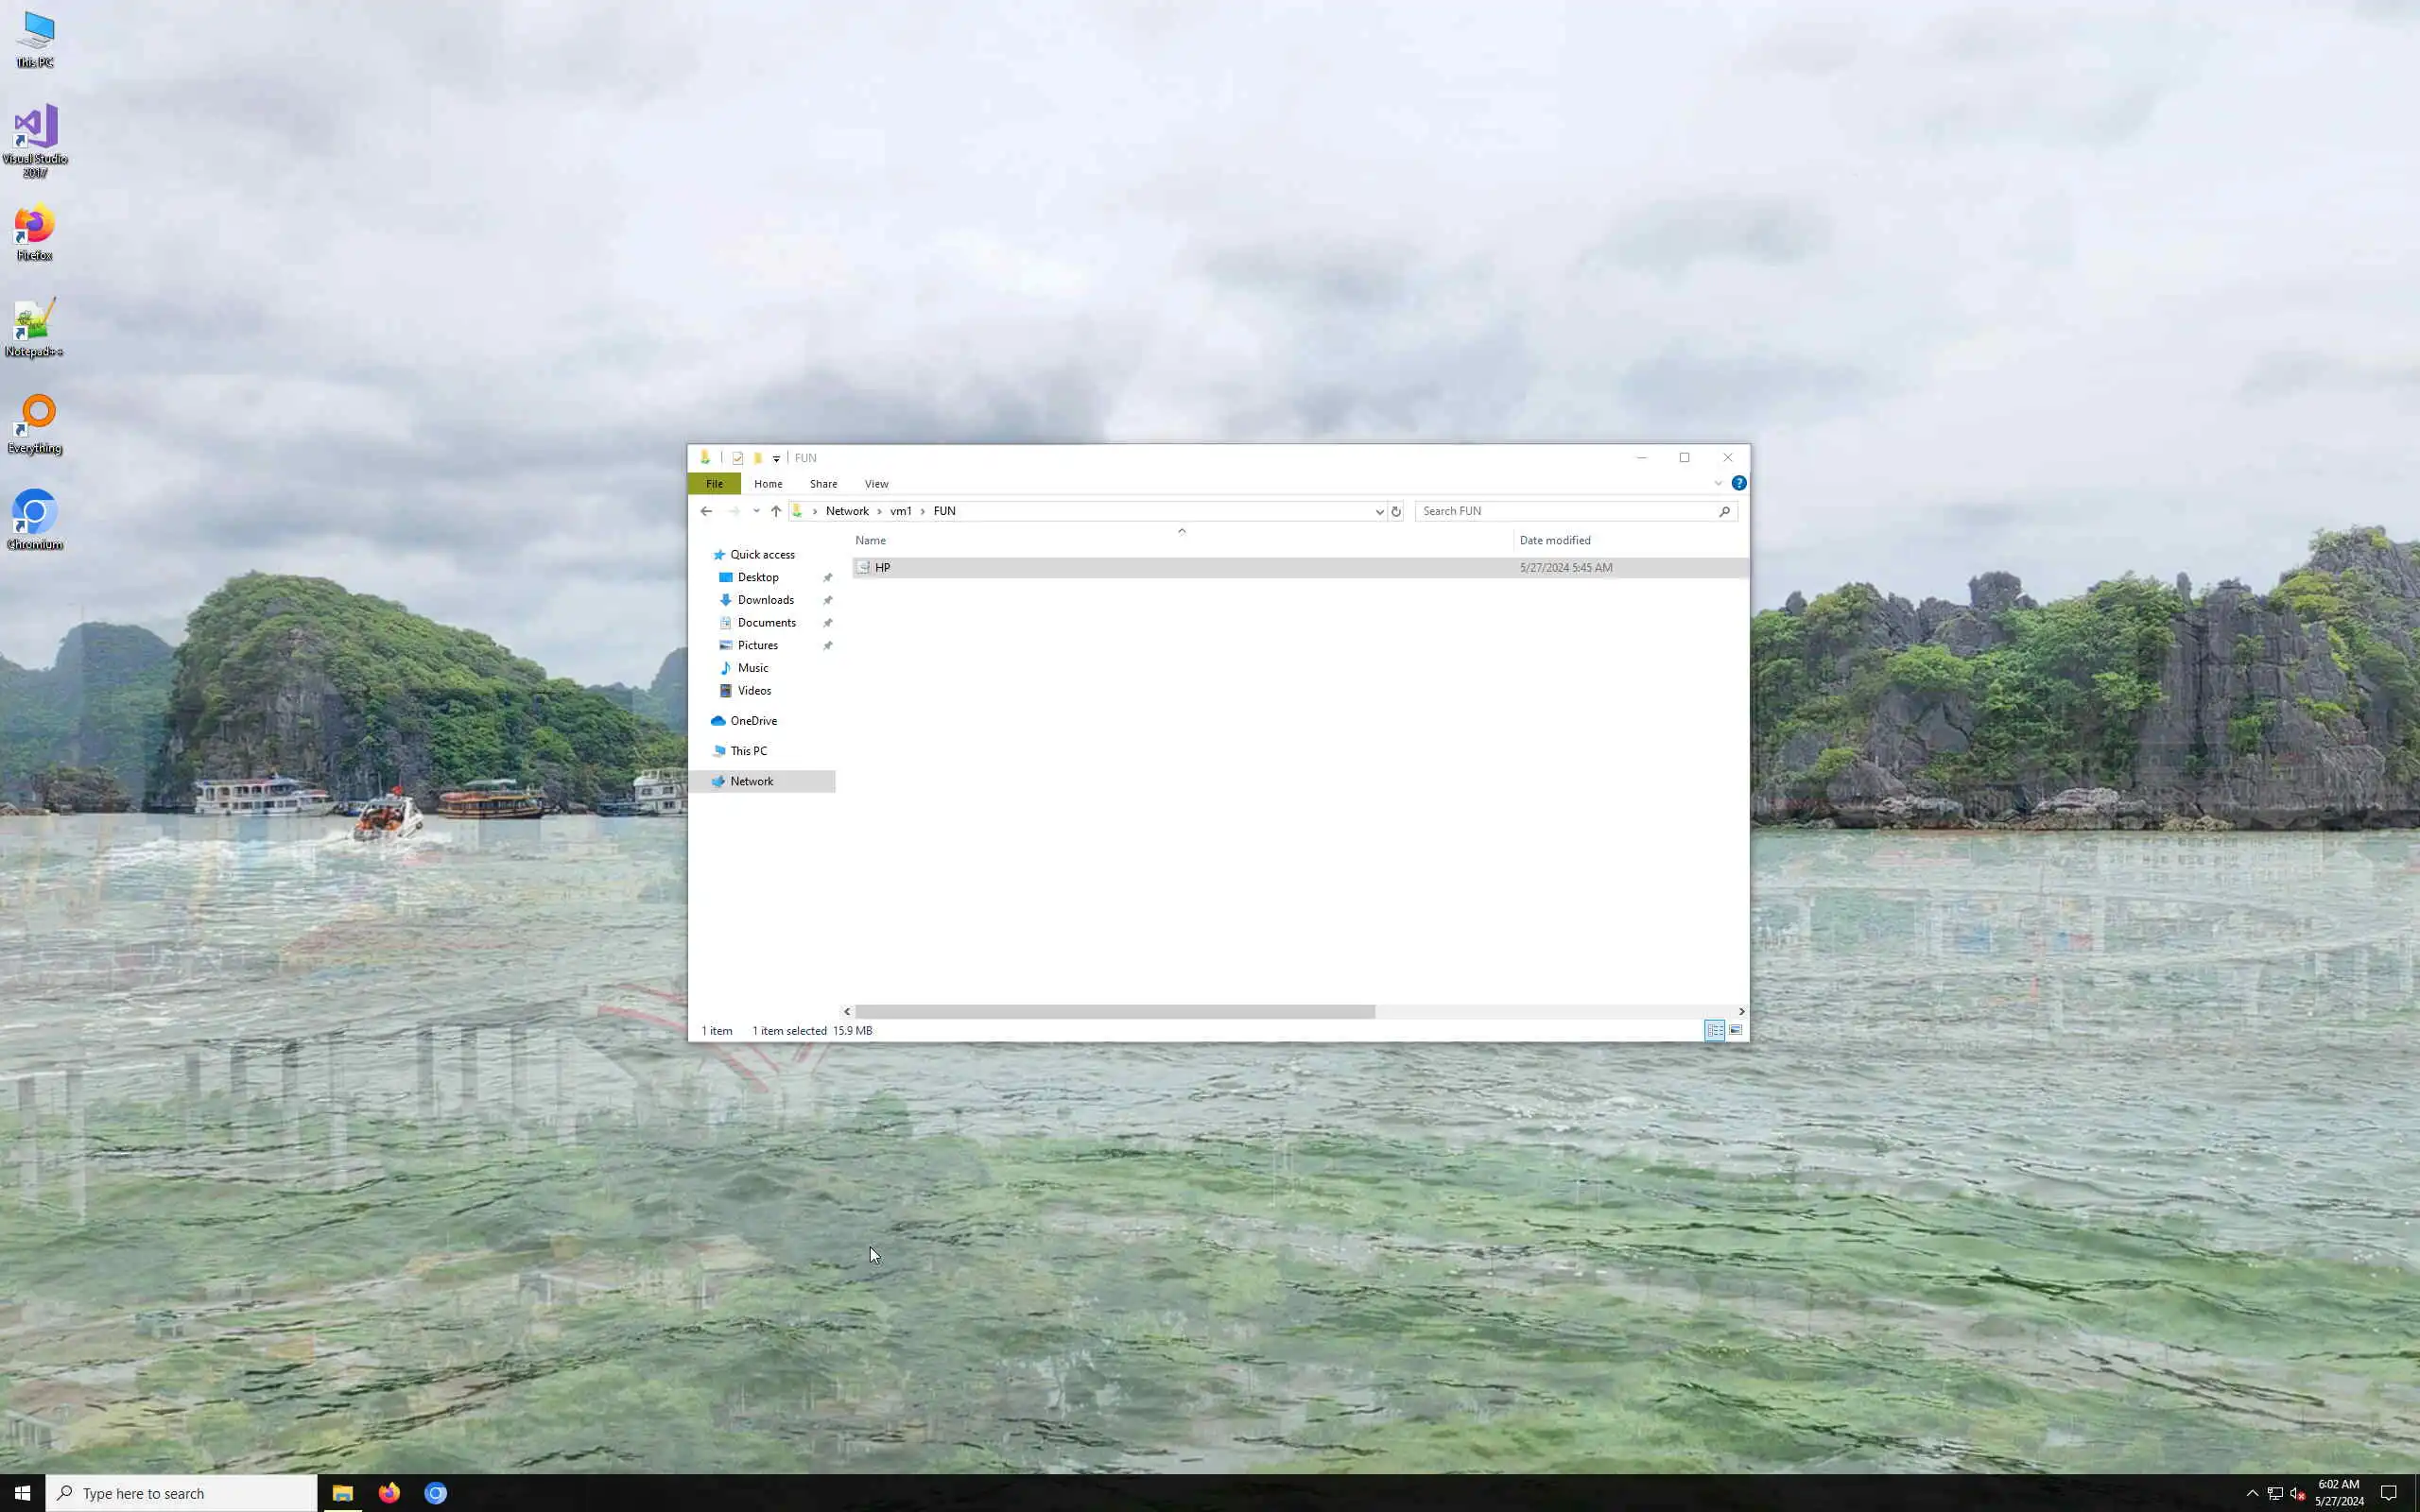Screen dimensions: 2420x1512
Task: Click the Back navigation arrow
Action: pyautogui.click(x=706, y=511)
